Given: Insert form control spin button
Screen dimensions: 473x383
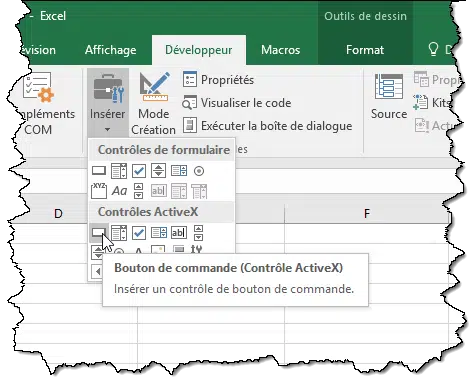Looking at the screenshot, I should 158,171.
